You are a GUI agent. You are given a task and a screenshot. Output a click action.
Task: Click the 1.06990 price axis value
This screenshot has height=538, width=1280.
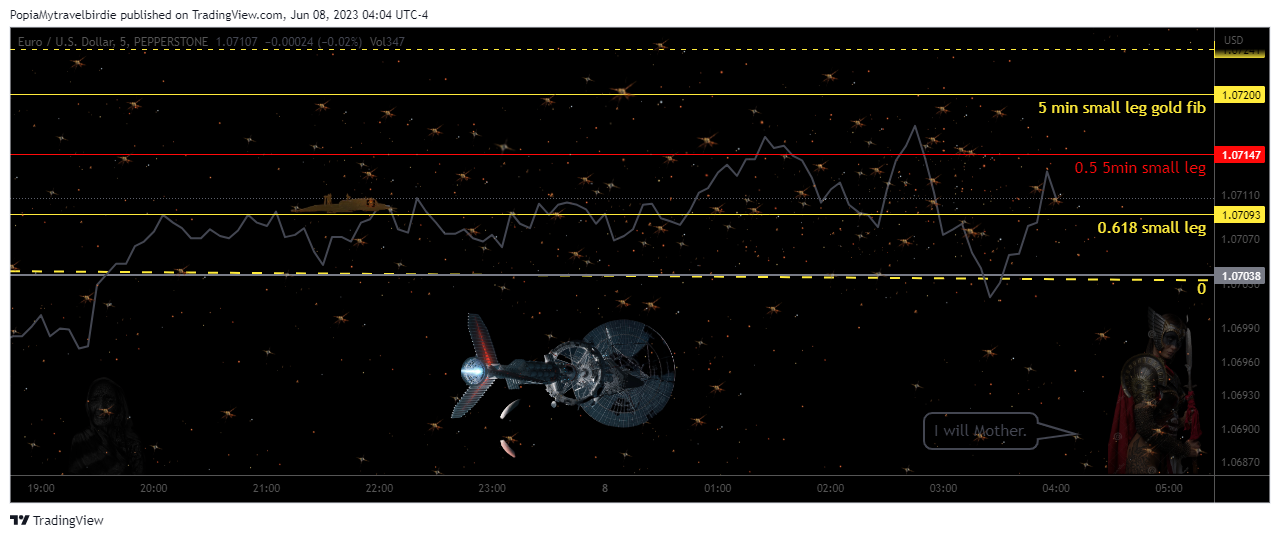(1240, 328)
